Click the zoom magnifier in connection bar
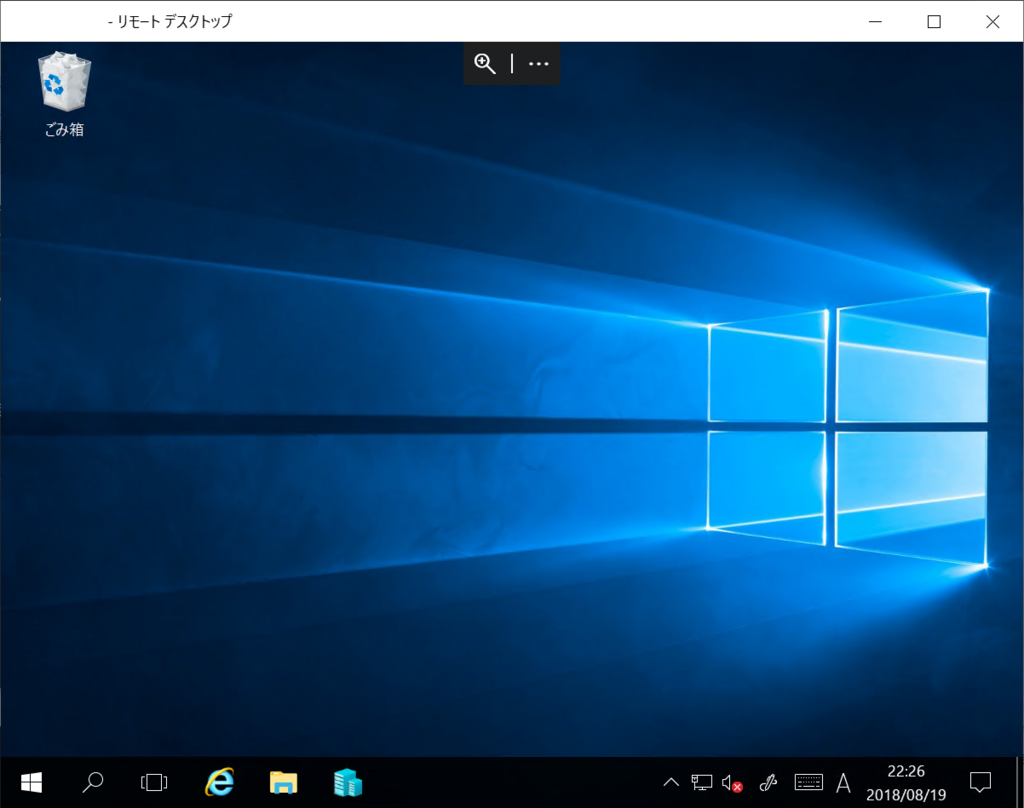The width and height of the screenshot is (1024, 808). 485,63
